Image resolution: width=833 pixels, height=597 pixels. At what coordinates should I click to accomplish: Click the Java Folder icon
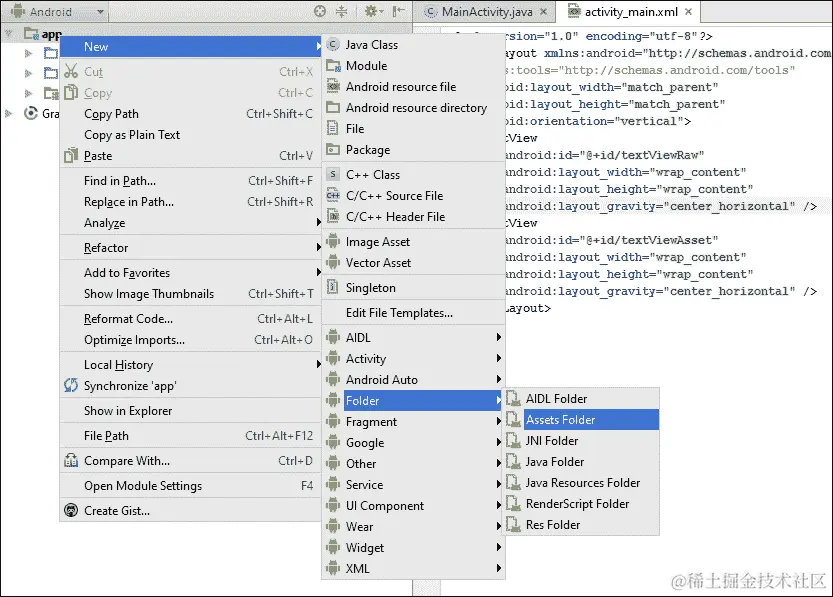point(513,462)
